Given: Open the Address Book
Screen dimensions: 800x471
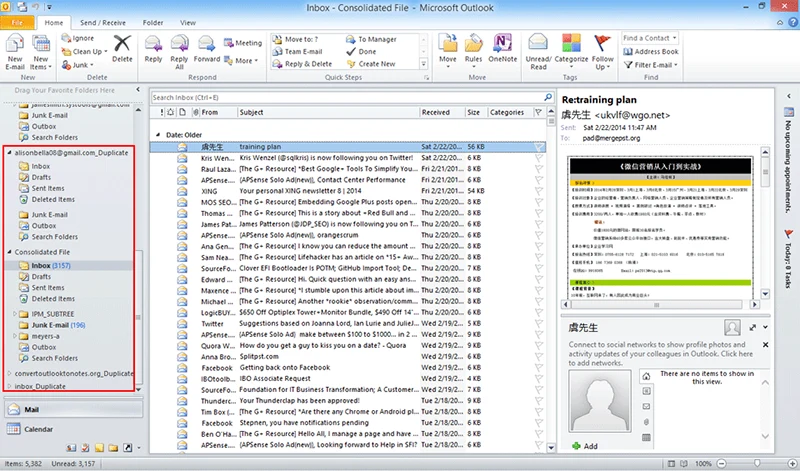Looking at the screenshot, I should tap(651, 52).
